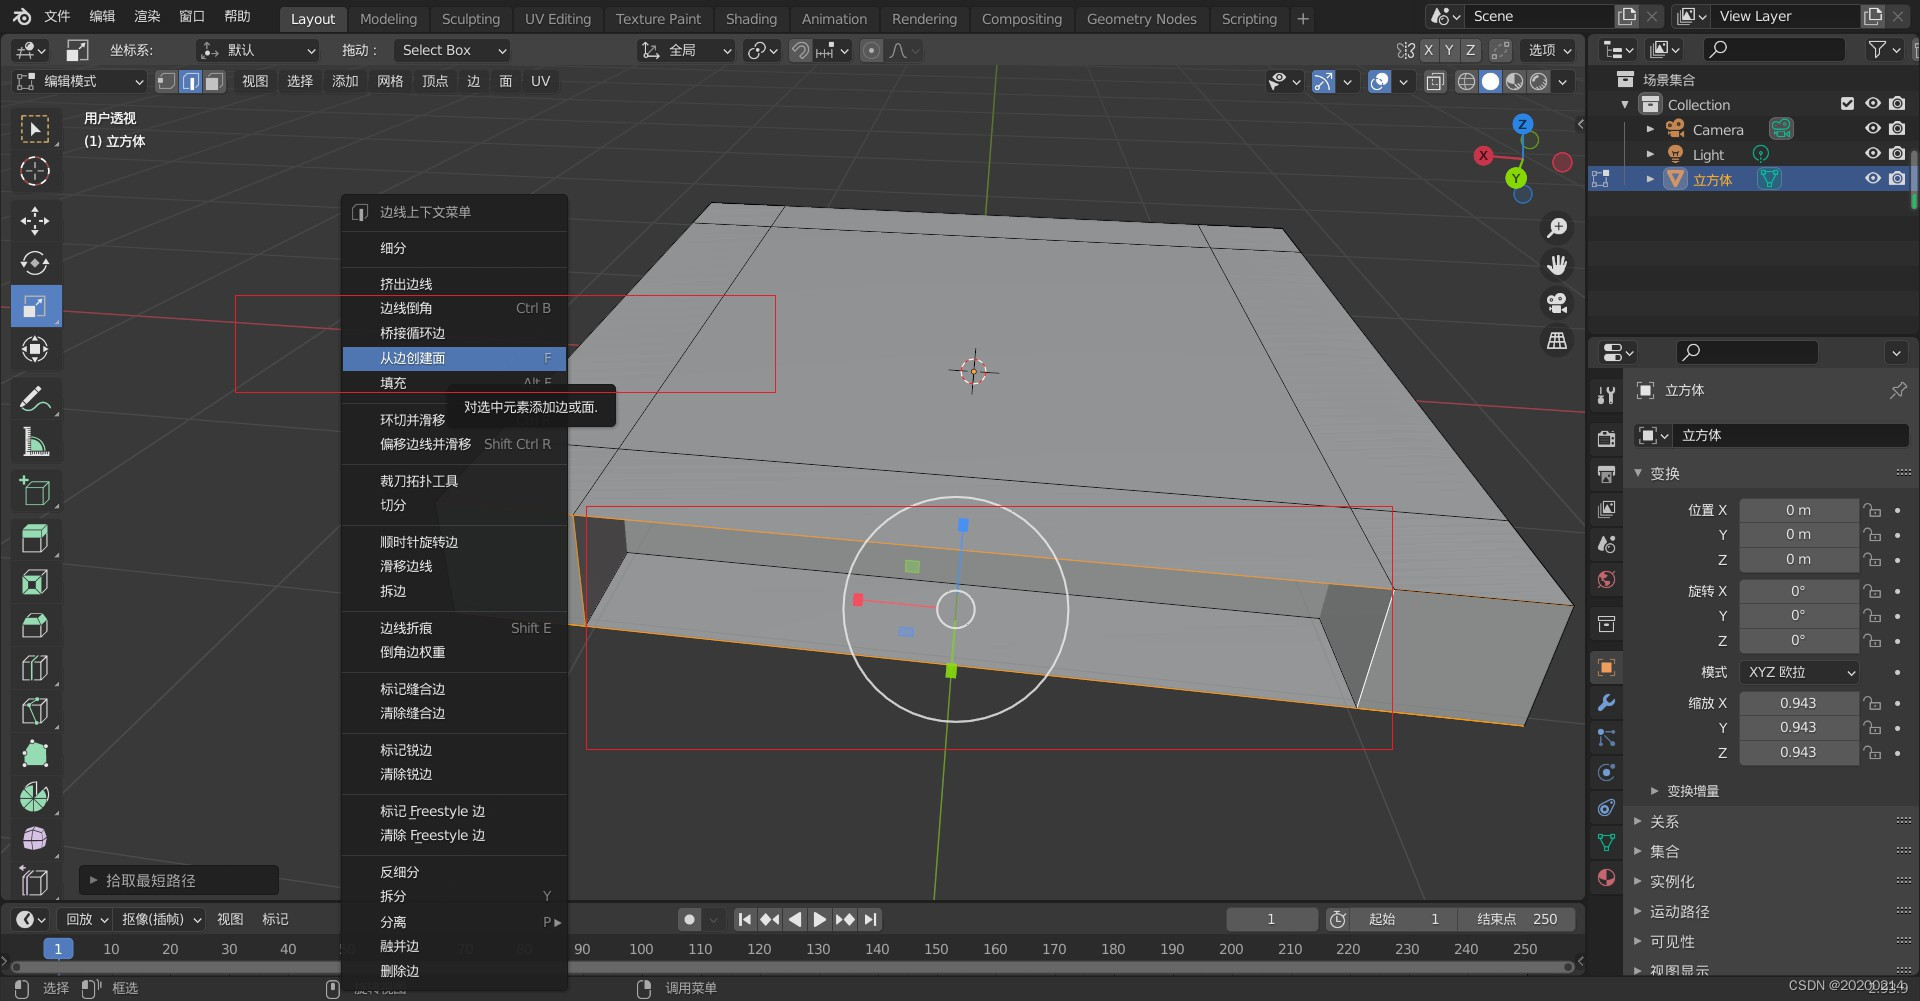Open the 全局 transform orientation dropdown
The width and height of the screenshot is (1920, 1001).
(x=687, y=50)
